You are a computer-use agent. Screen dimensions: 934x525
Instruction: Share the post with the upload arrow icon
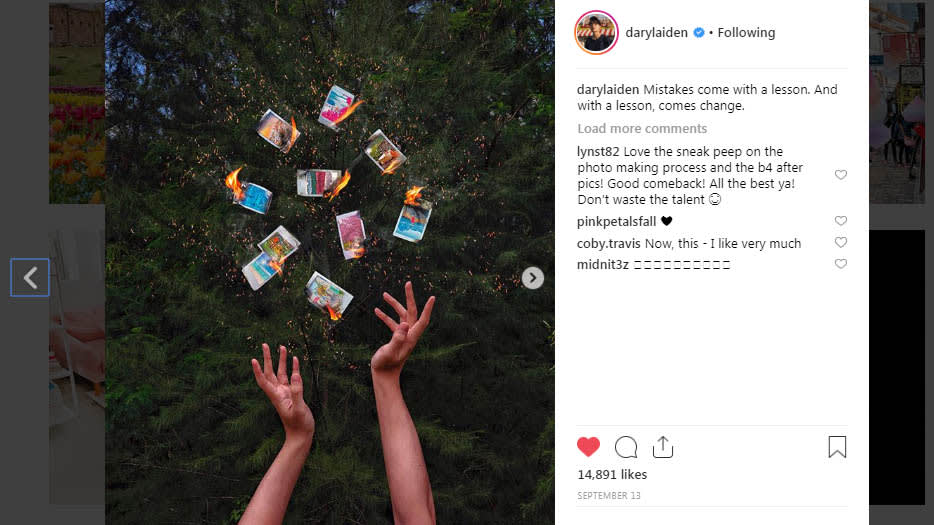click(x=662, y=447)
